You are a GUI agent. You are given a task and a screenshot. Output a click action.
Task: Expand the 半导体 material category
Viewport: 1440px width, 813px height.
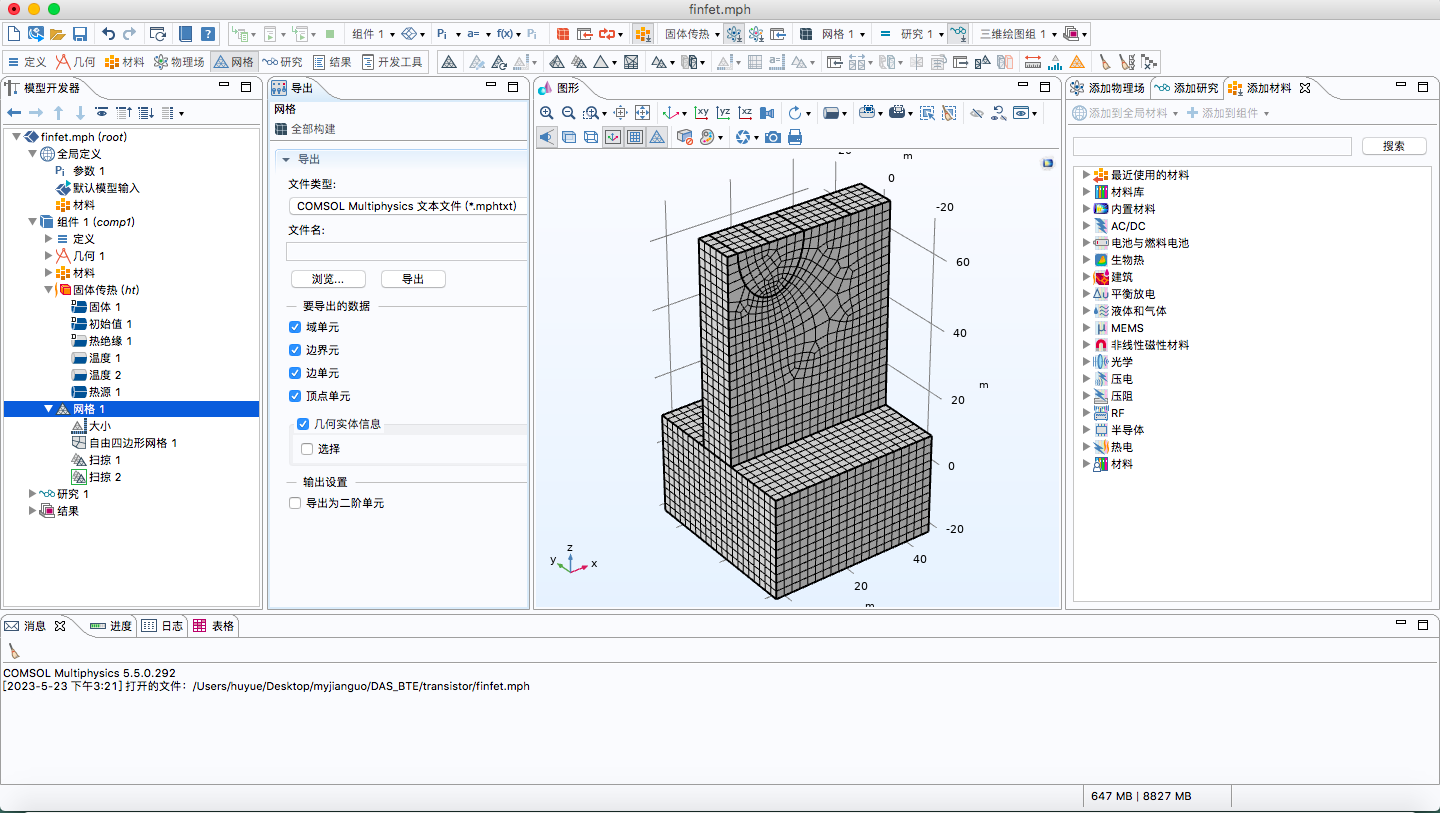coord(1087,430)
